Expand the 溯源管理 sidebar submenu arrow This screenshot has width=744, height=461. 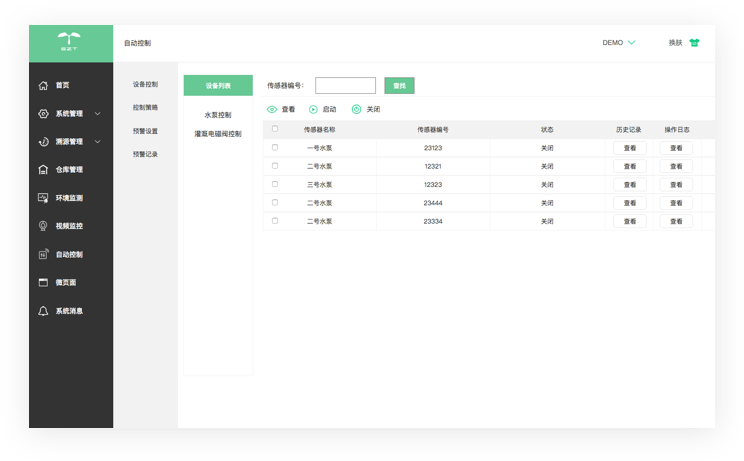(x=98, y=142)
